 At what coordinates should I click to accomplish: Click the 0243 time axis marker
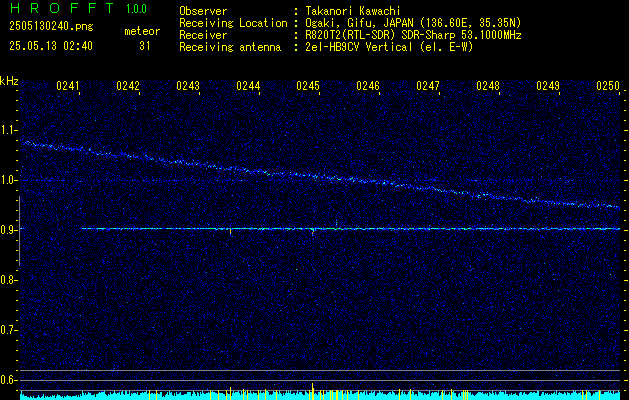188,86
